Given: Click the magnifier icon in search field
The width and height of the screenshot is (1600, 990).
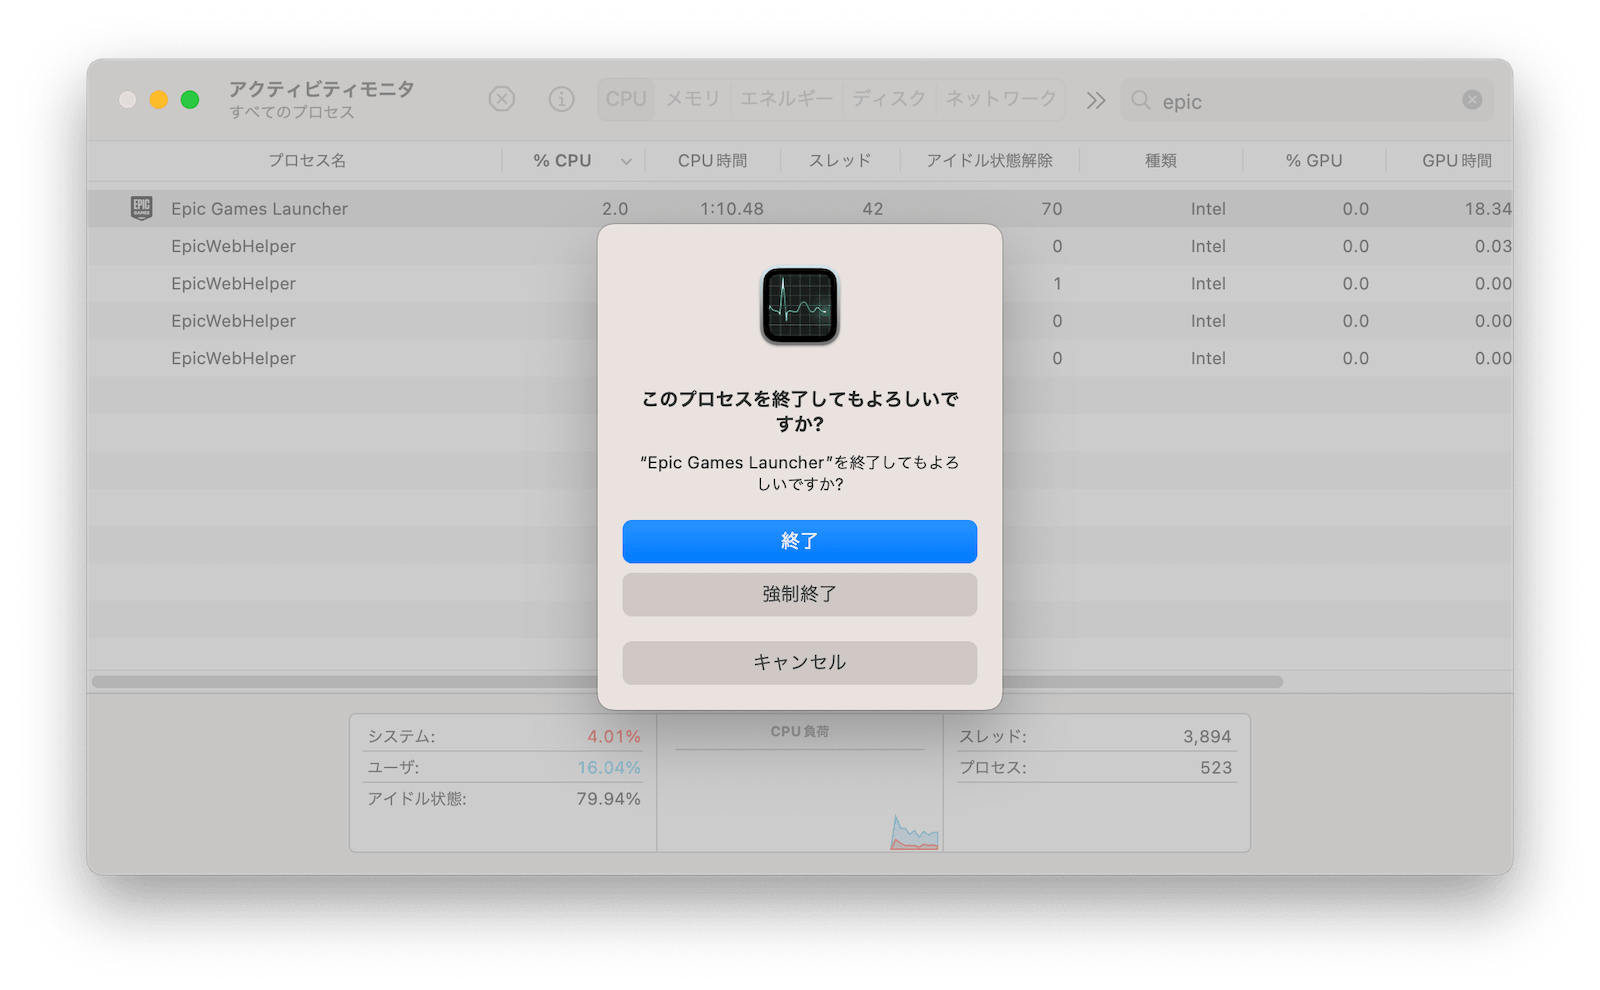Looking at the screenshot, I should pyautogui.click(x=1141, y=100).
